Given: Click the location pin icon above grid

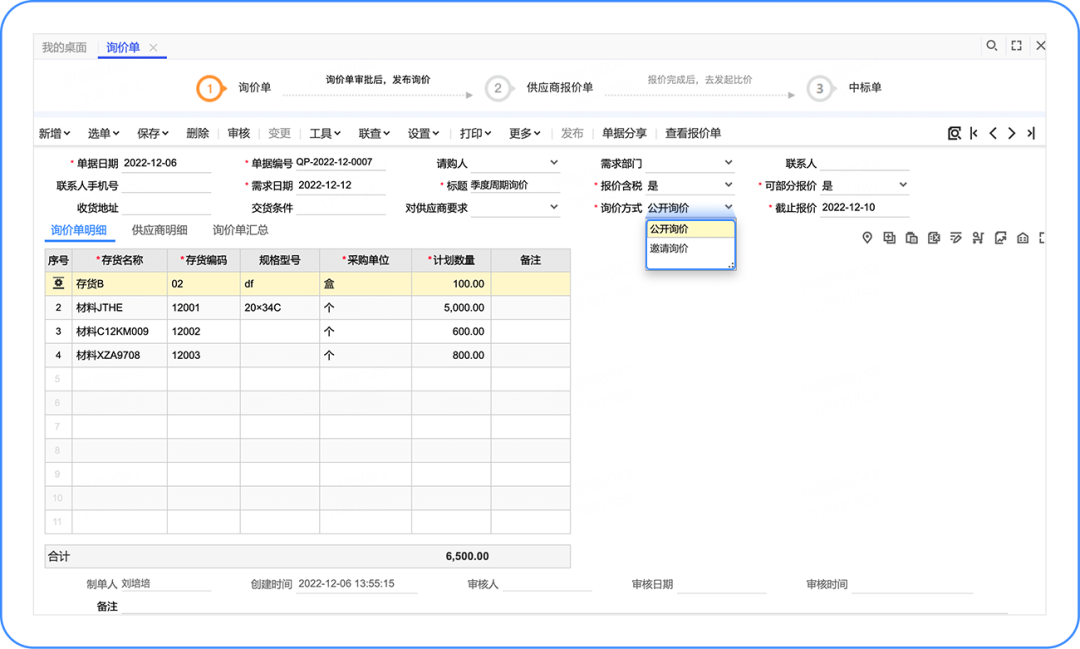Looking at the screenshot, I should [x=867, y=238].
